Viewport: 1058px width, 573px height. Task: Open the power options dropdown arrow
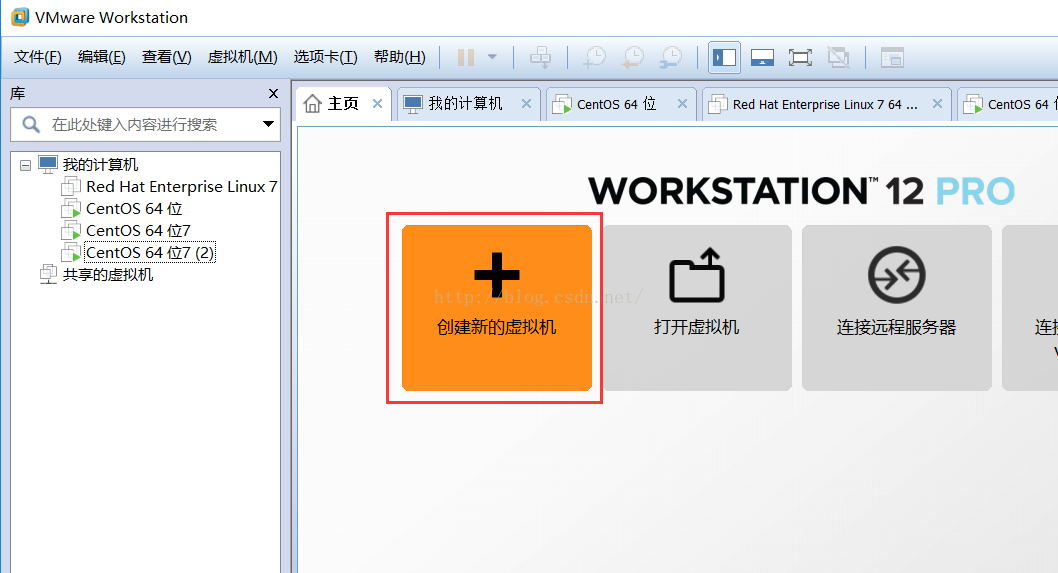pos(492,57)
